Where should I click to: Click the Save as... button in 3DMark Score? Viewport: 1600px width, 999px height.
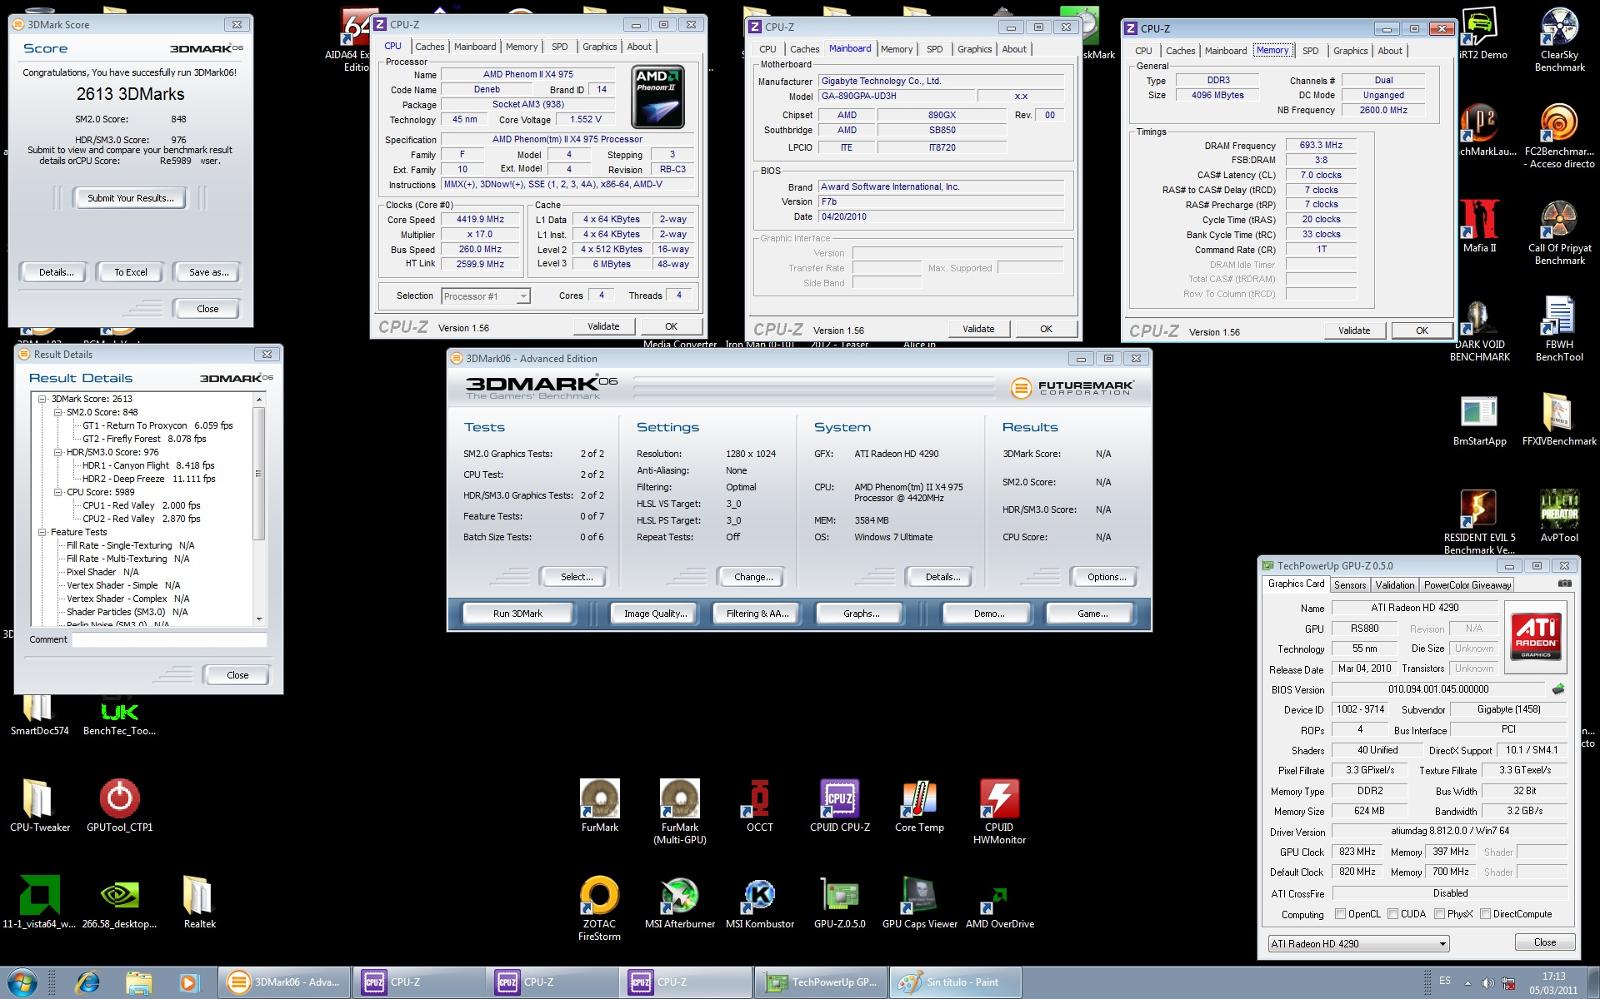(x=208, y=272)
